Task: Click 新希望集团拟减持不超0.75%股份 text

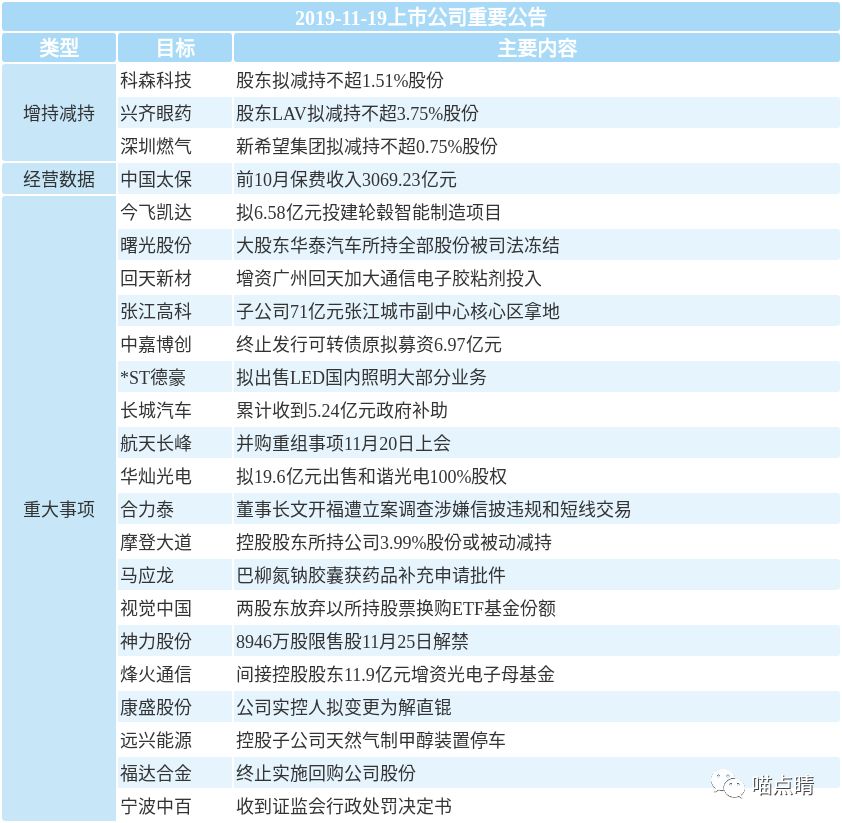Action: 367,146
